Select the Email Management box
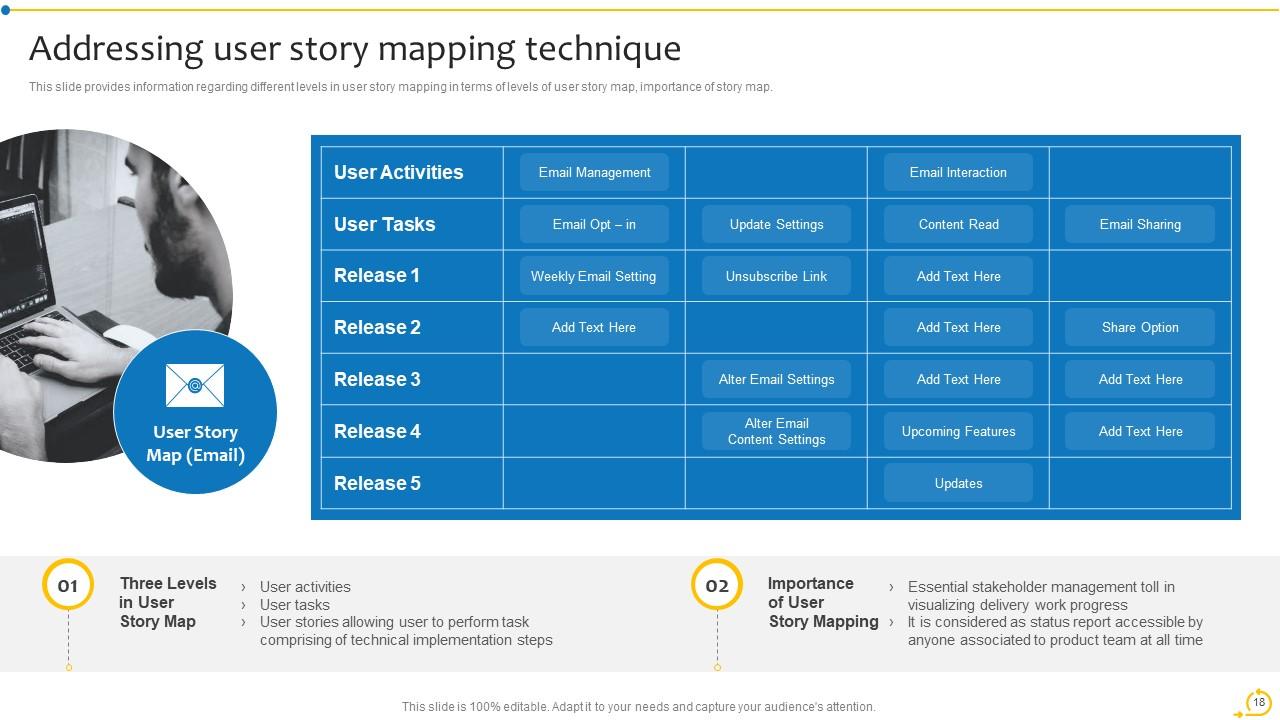Image resolution: width=1280 pixels, height=720 pixels. tap(594, 172)
